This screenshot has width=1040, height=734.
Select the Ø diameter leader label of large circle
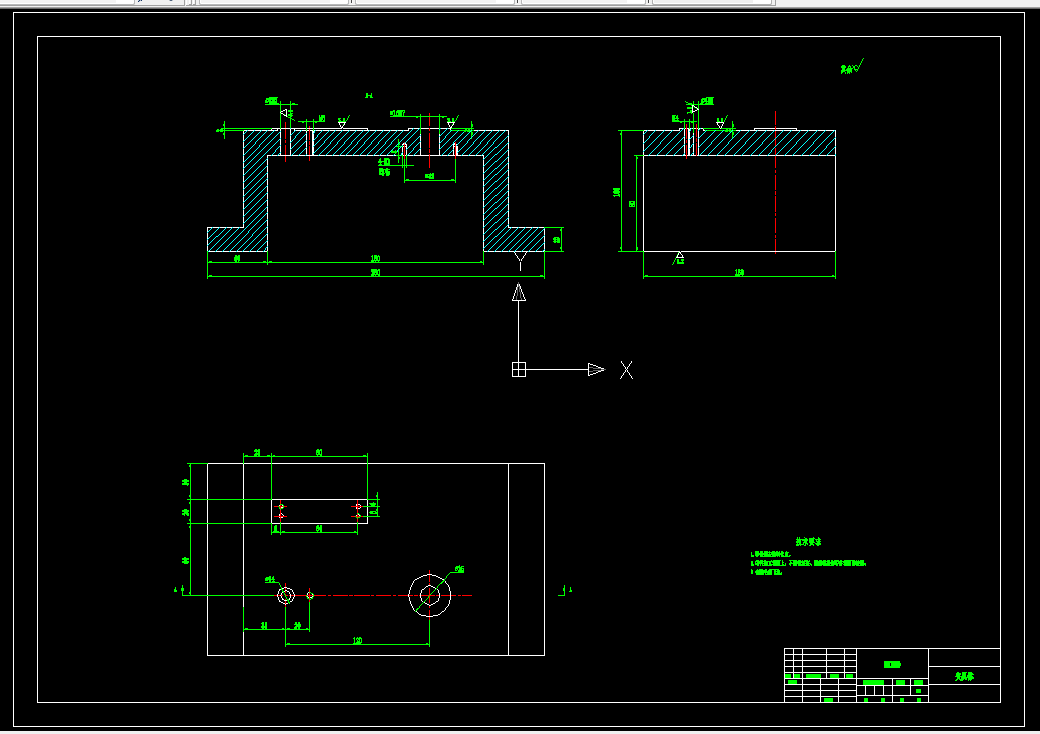(x=459, y=570)
